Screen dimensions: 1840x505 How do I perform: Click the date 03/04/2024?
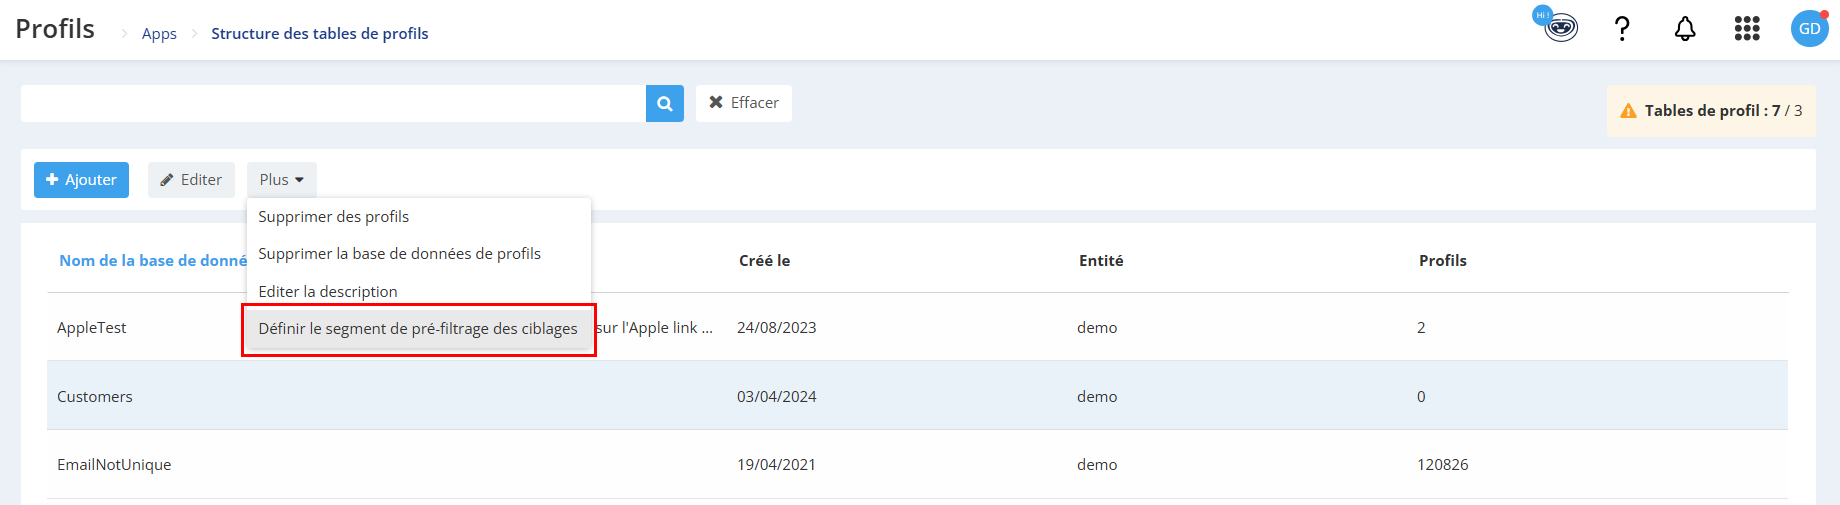[x=777, y=397]
